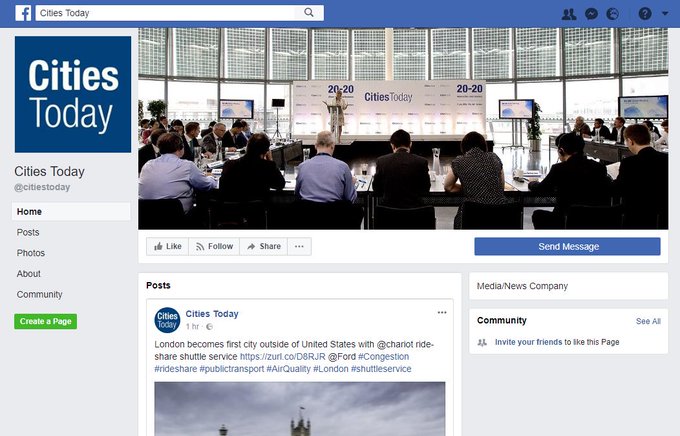
Task: Expand the account dropdown arrow
Action: [665, 14]
